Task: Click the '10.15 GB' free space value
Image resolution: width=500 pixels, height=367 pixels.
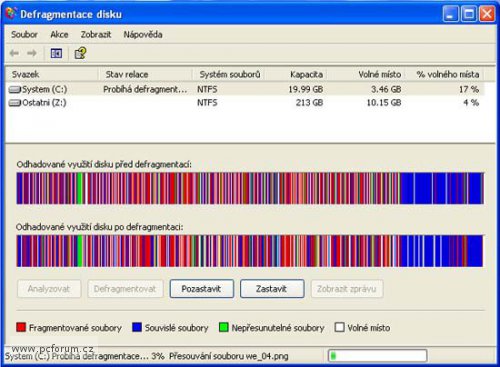Action: 384,103
